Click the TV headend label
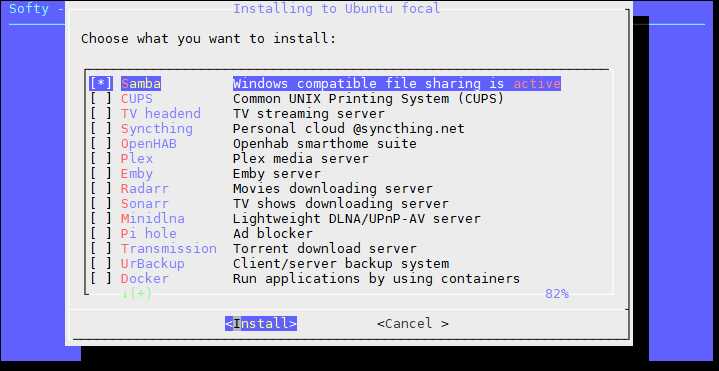 (x=161, y=114)
